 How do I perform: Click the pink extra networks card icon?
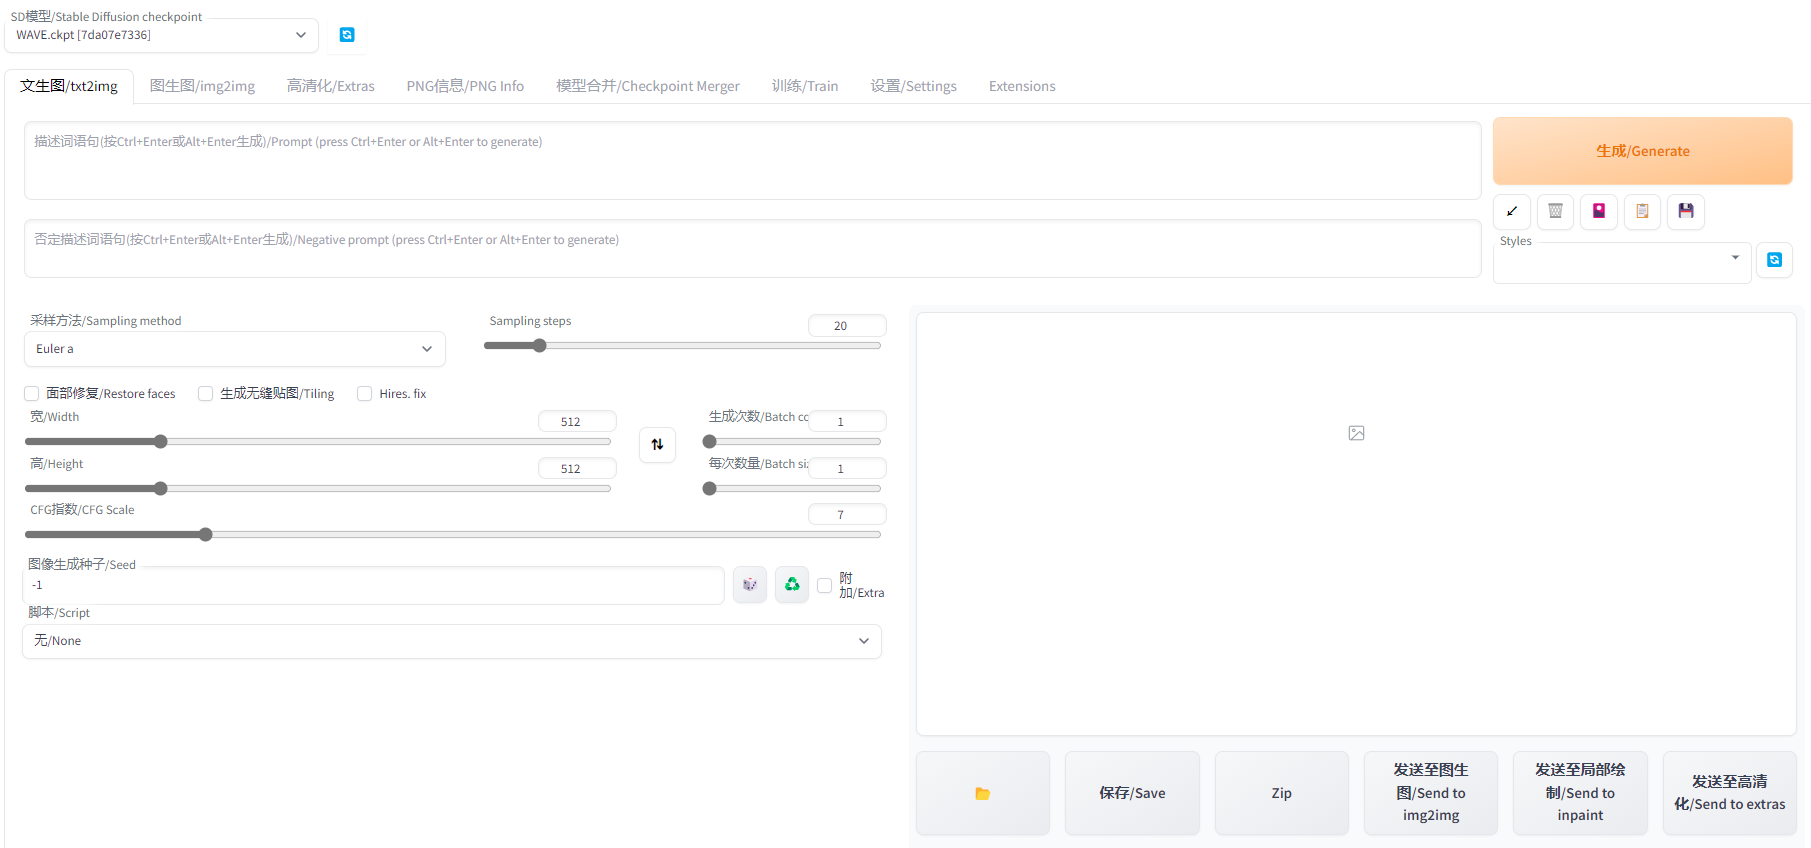[1599, 211]
